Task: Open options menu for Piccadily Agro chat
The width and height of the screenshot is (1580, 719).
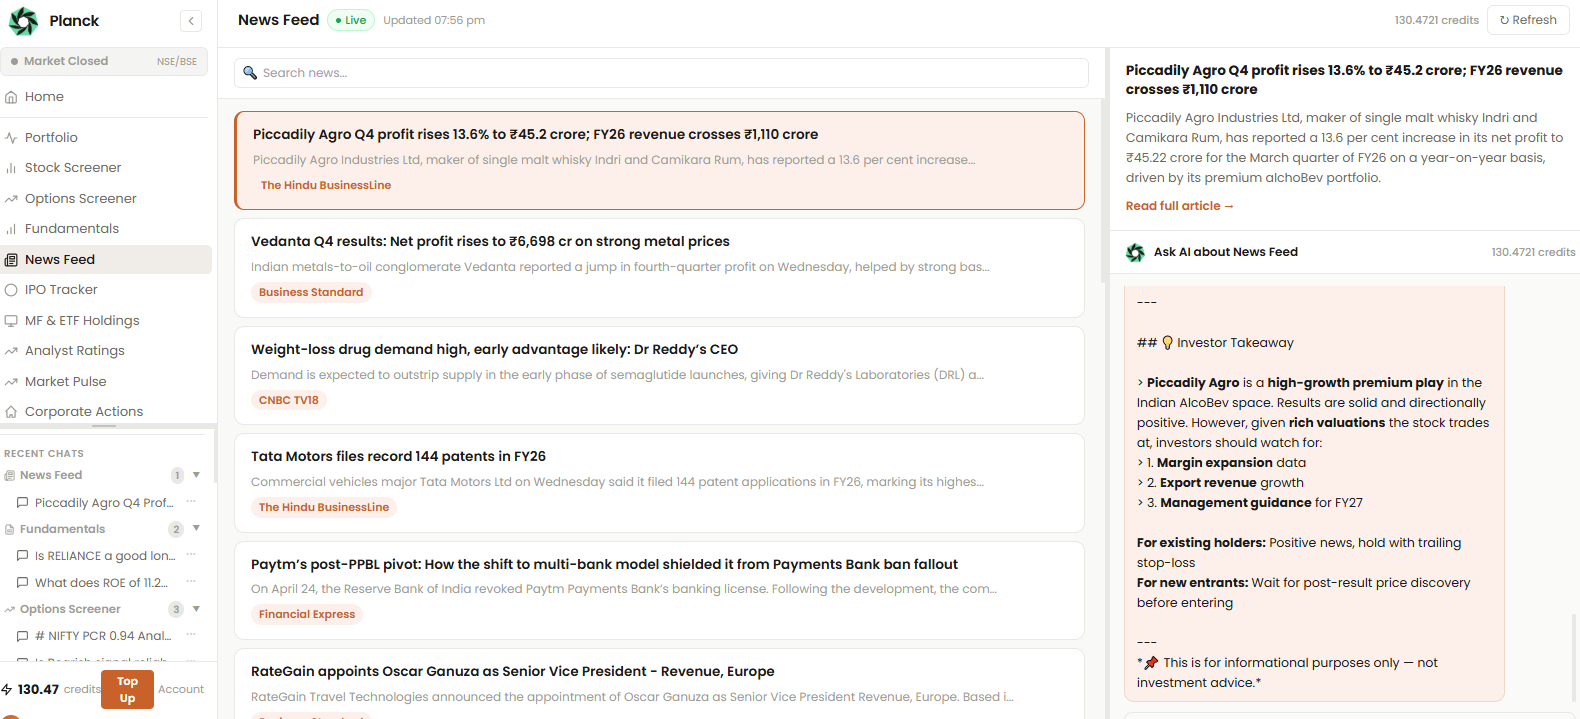Action: point(191,502)
